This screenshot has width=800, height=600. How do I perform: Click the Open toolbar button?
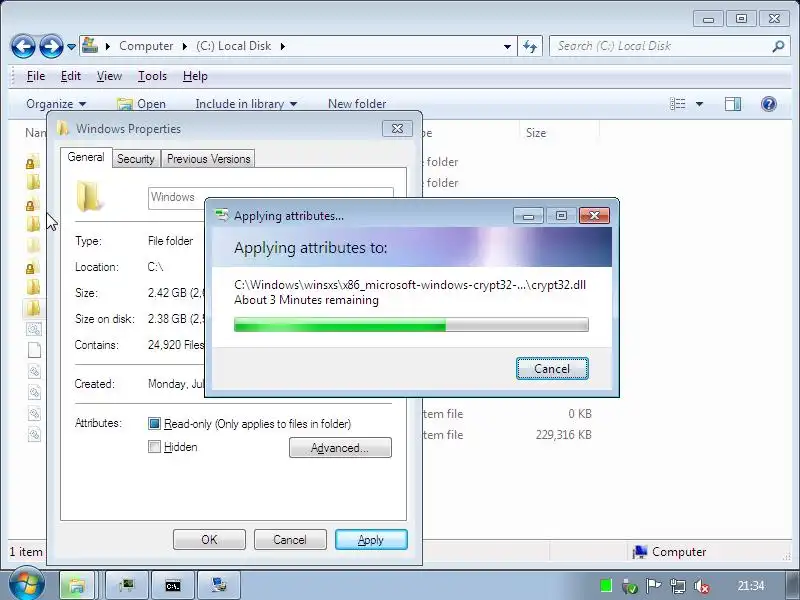[x=141, y=104]
